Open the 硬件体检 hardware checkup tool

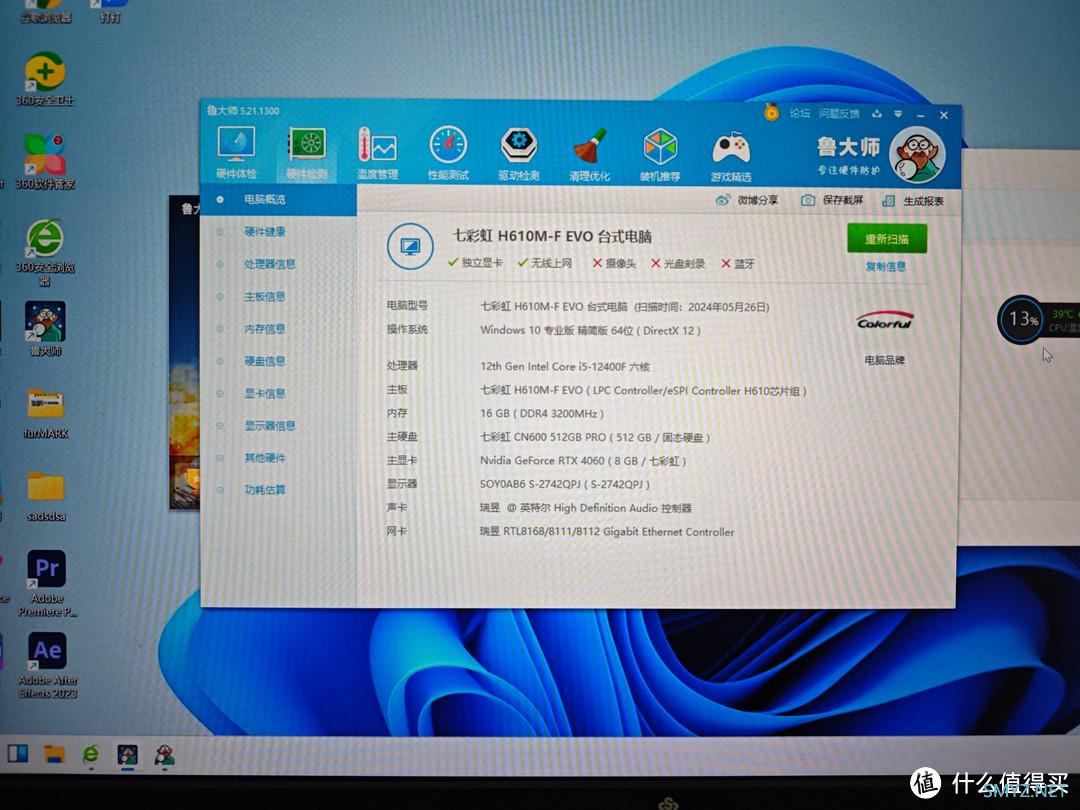point(236,153)
